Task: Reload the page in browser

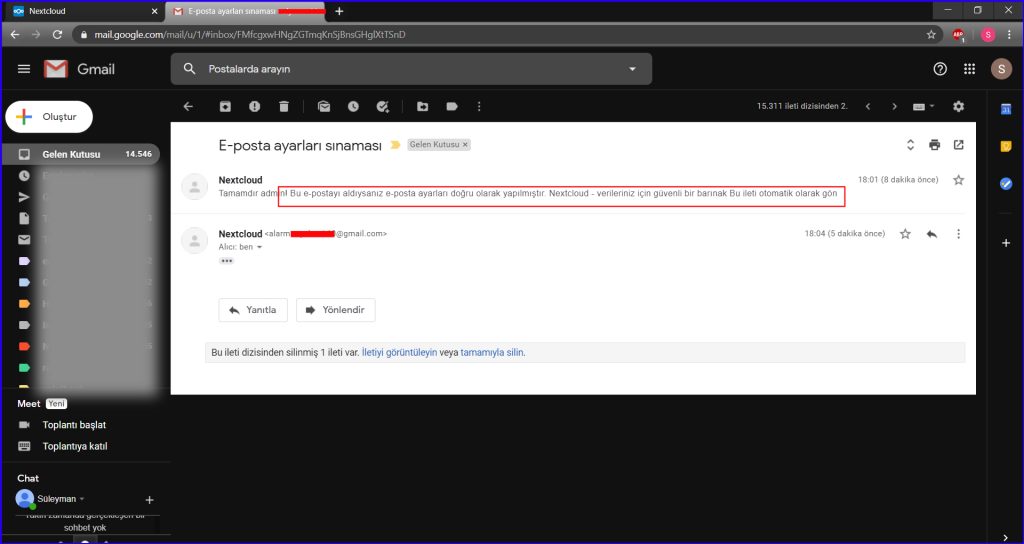Action: point(57,35)
